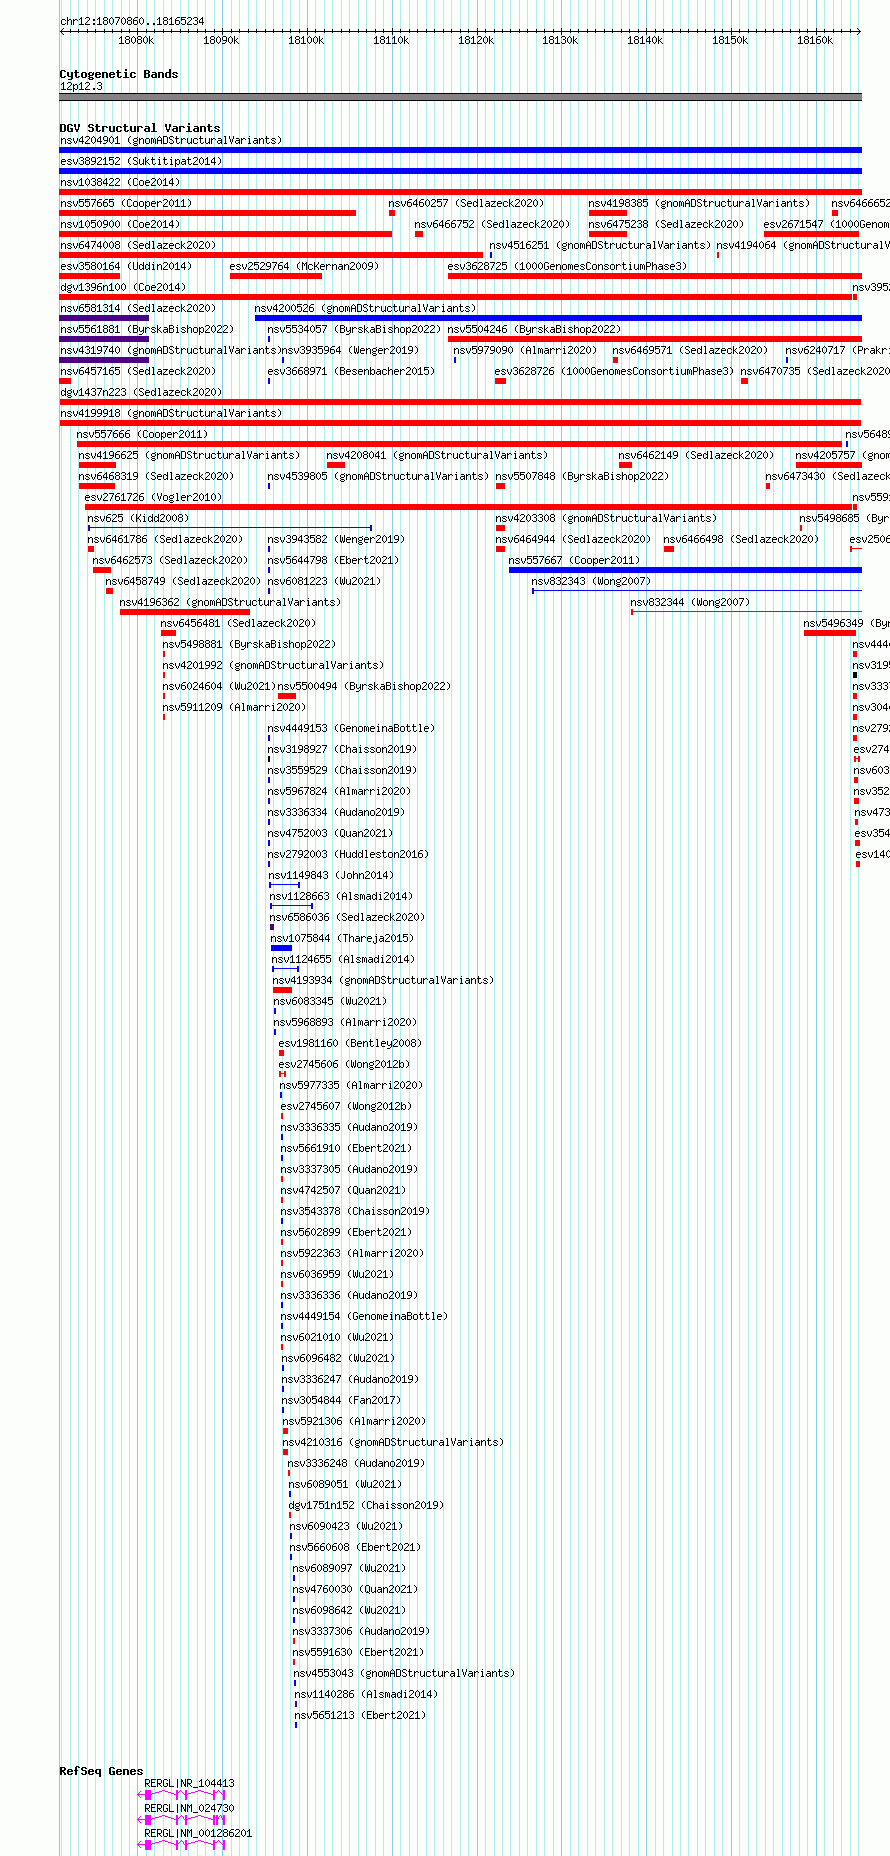This screenshot has width=890, height=1856.
Task: Click esv3668971 (Besenbacher2015) label
Action: (x=351, y=371)
